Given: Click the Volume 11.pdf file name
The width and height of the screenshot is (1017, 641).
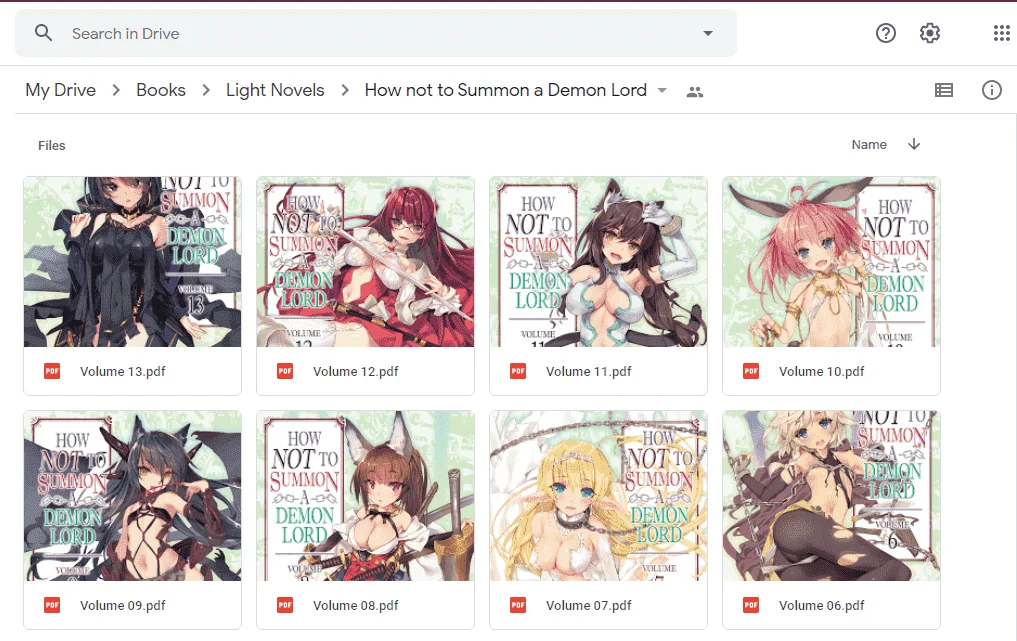Looking at the screenshot, I should tap(588, 372).
